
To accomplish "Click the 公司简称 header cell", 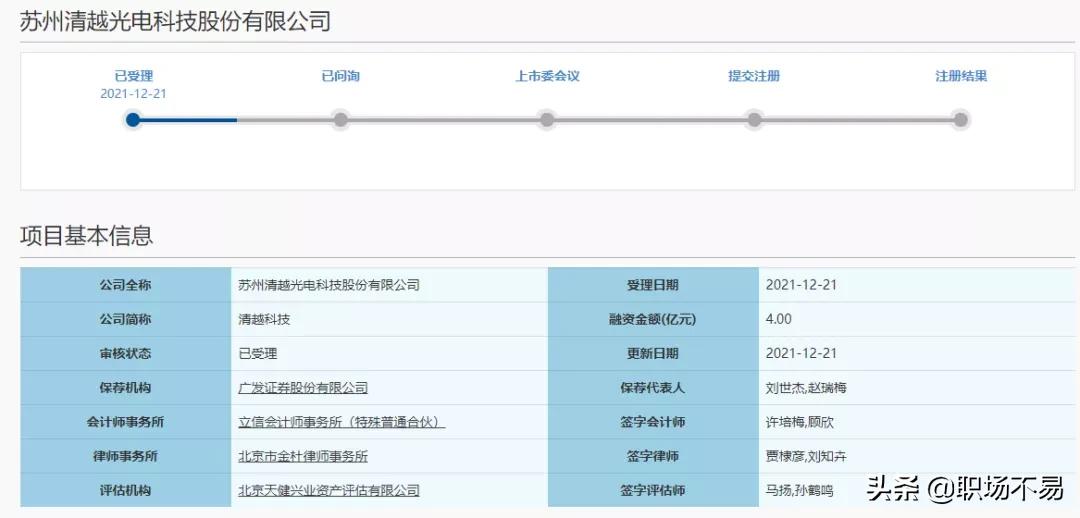I will tap(125, 319).
